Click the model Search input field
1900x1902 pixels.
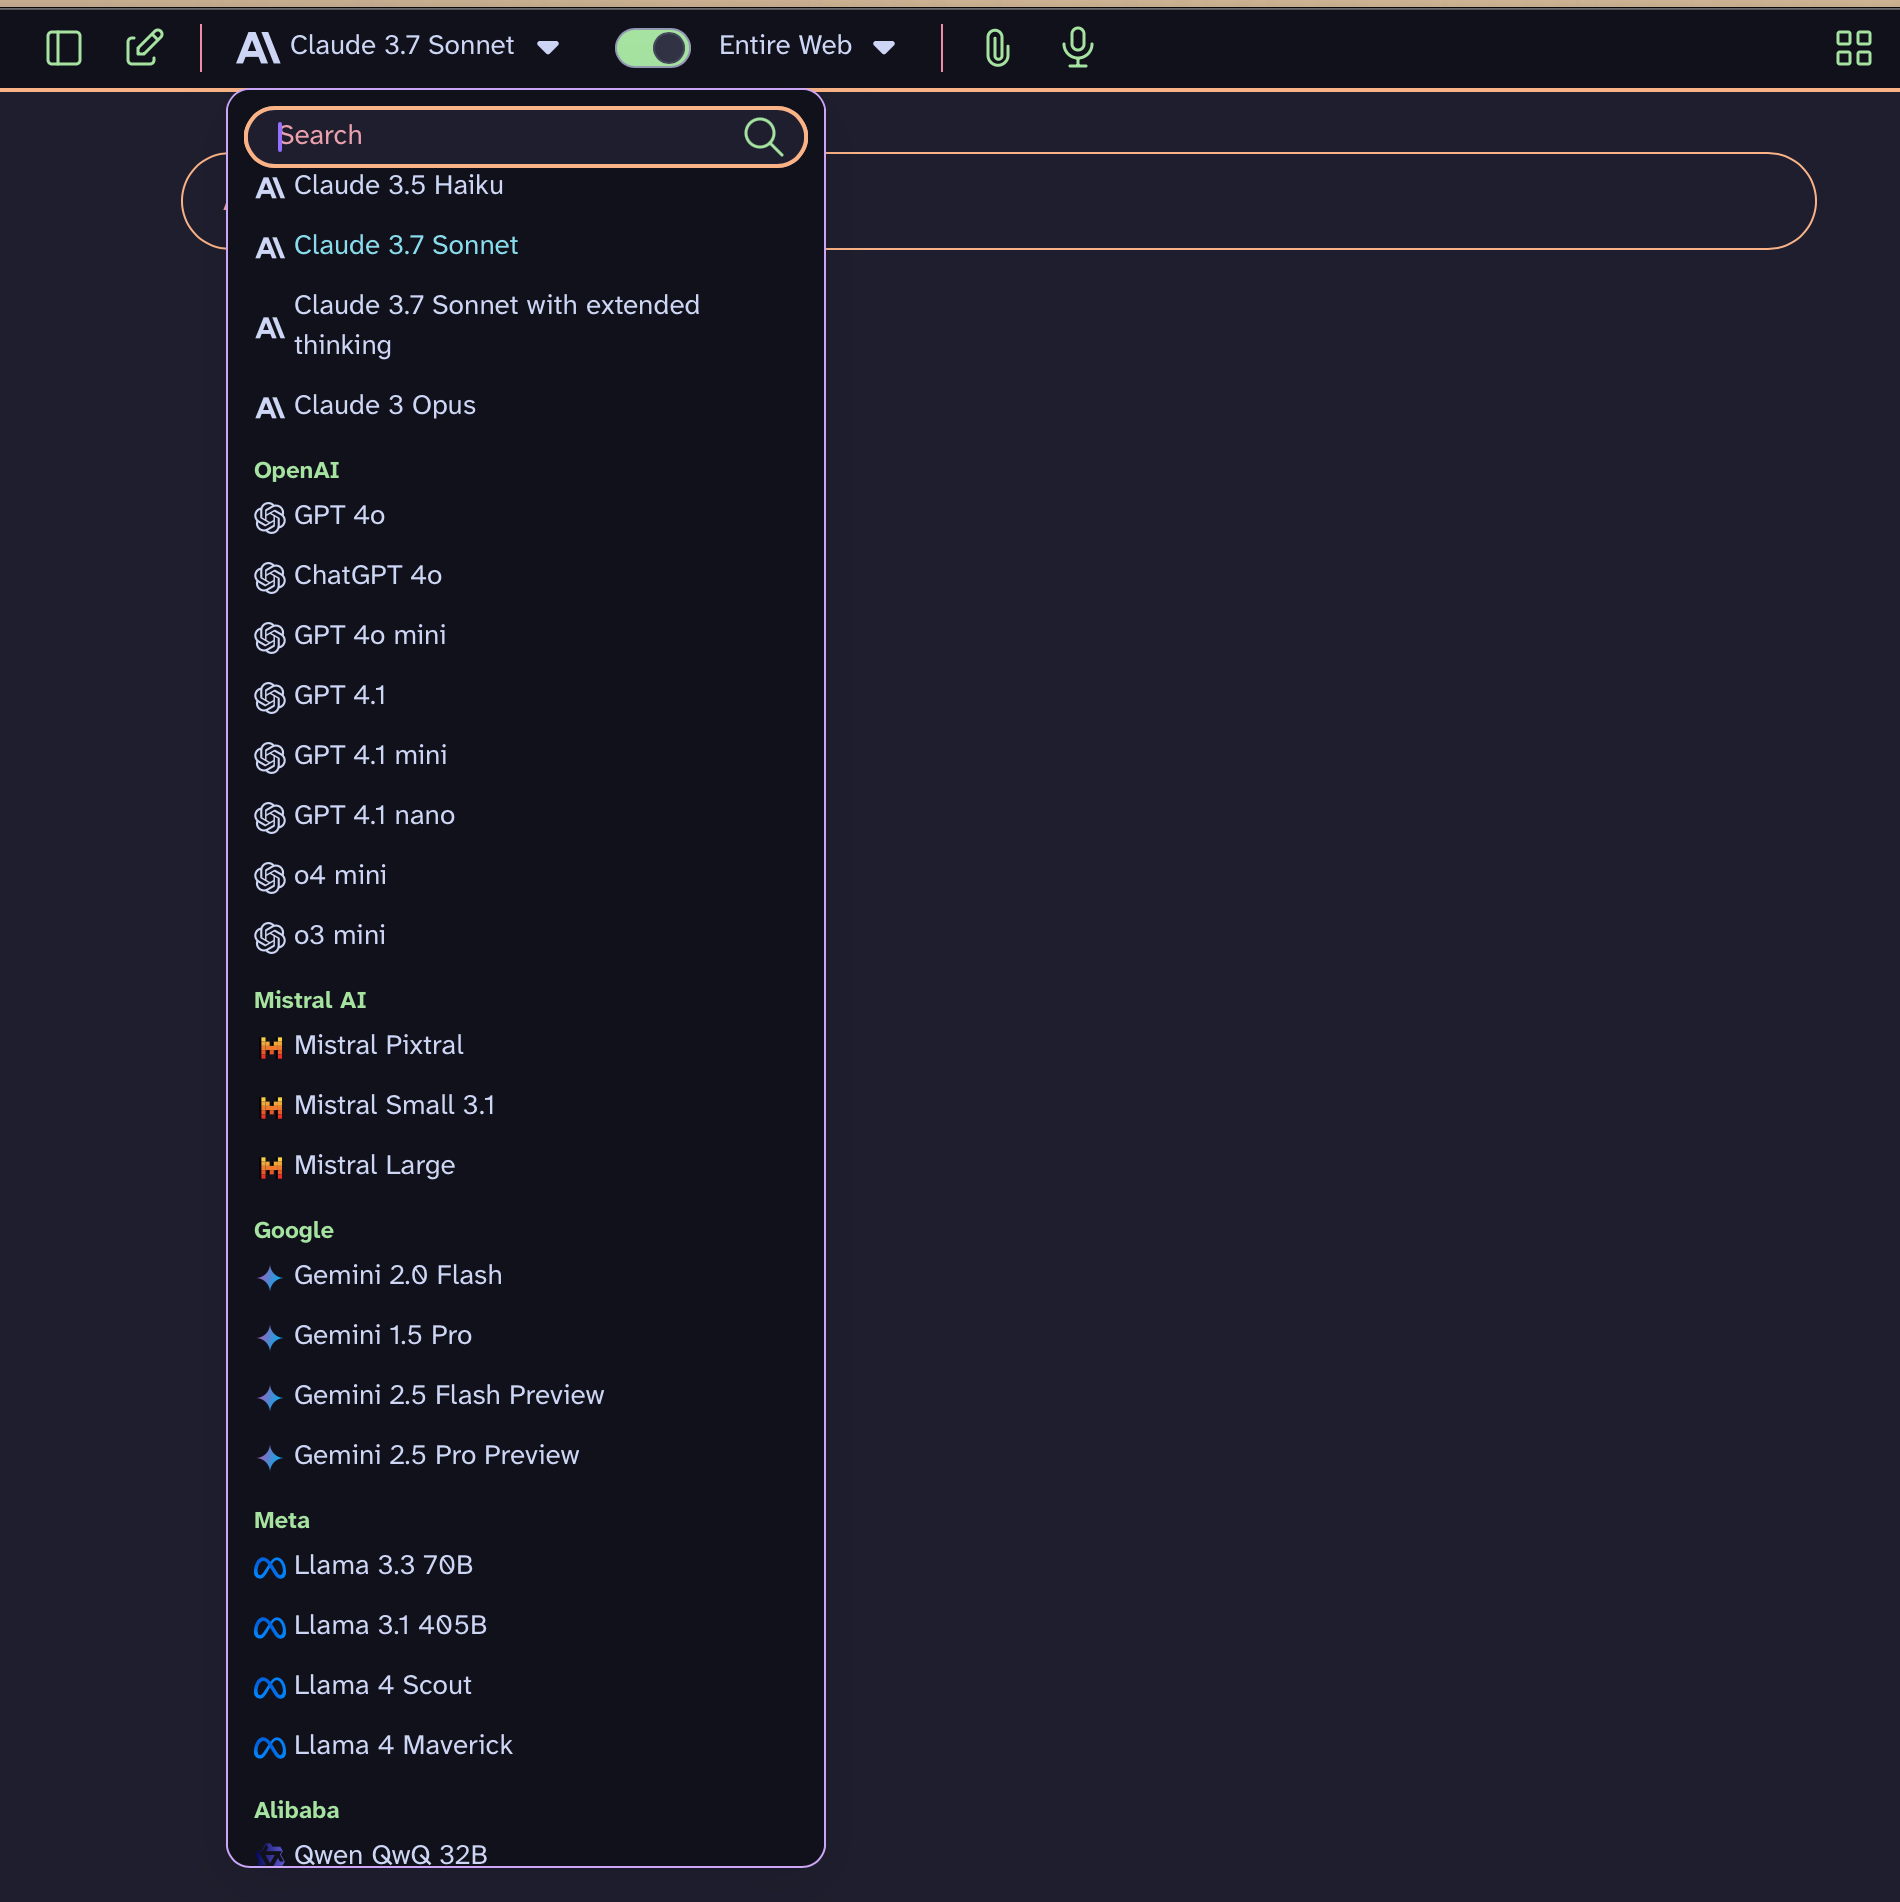(500, 136)
